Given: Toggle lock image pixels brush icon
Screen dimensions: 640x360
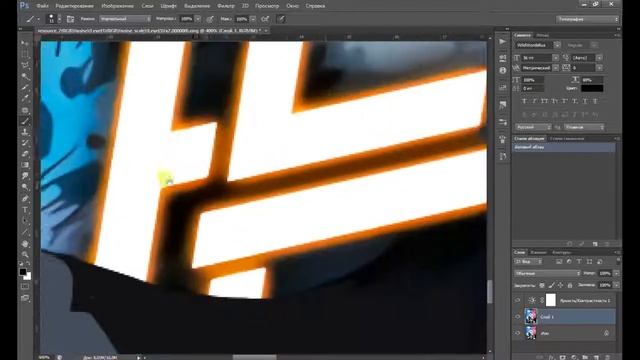Looking at the screenshot, I should pyautogui.click(x=551, y=285).
